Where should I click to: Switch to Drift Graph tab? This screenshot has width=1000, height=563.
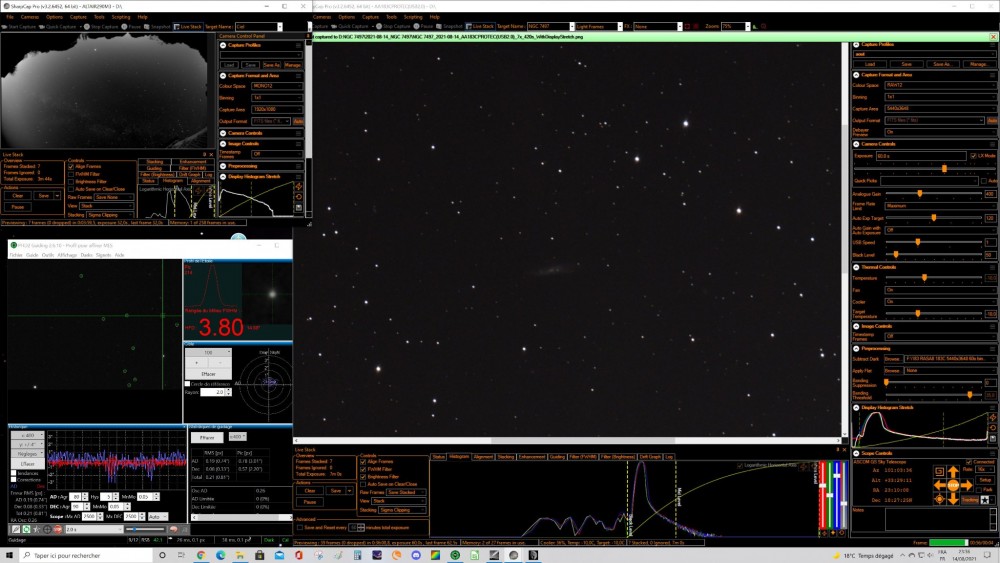[650, 457]
